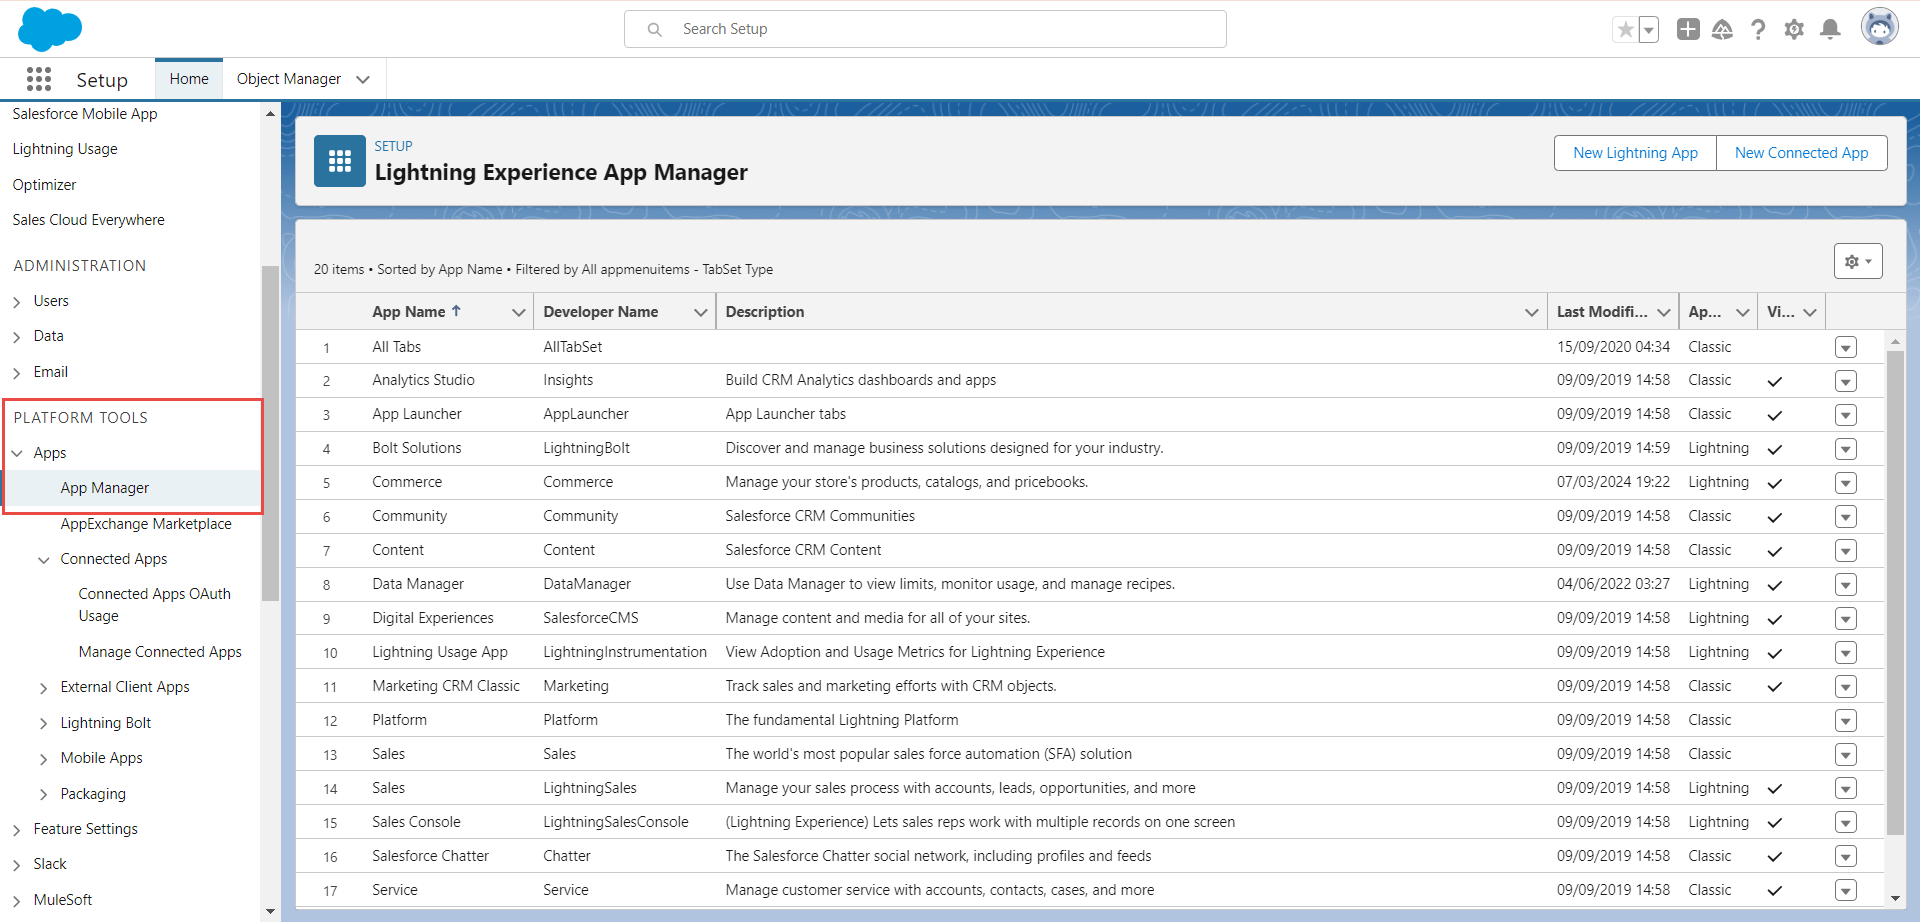This screenshot has height=922, width=1920.
Task: Open Description column dropdown chevron
Action: tap(1531, 313)
